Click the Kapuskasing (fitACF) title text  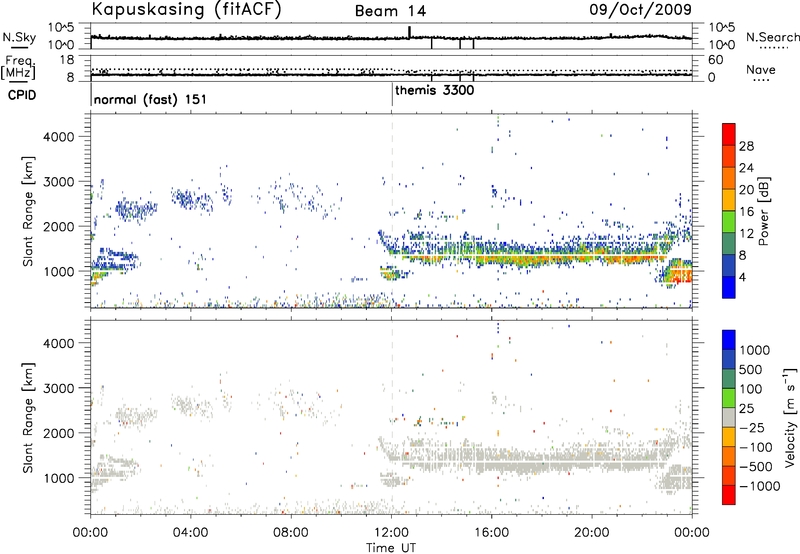pyautogui.click(x=186, y=9)
